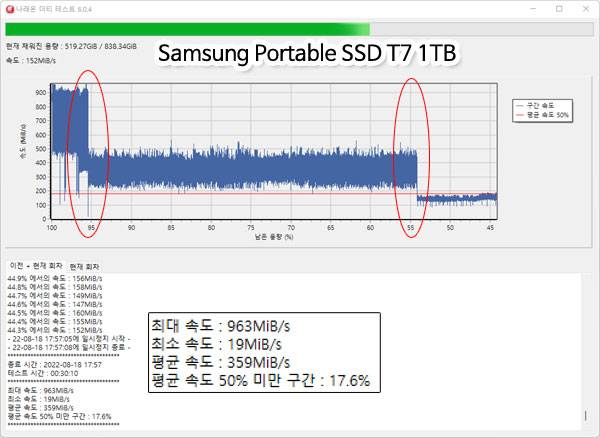The height and width of the screenshot is (438, 600).
Task: Click the 평균 속도 50% 미만 구간 overlay line
Action: click(260, 380)
